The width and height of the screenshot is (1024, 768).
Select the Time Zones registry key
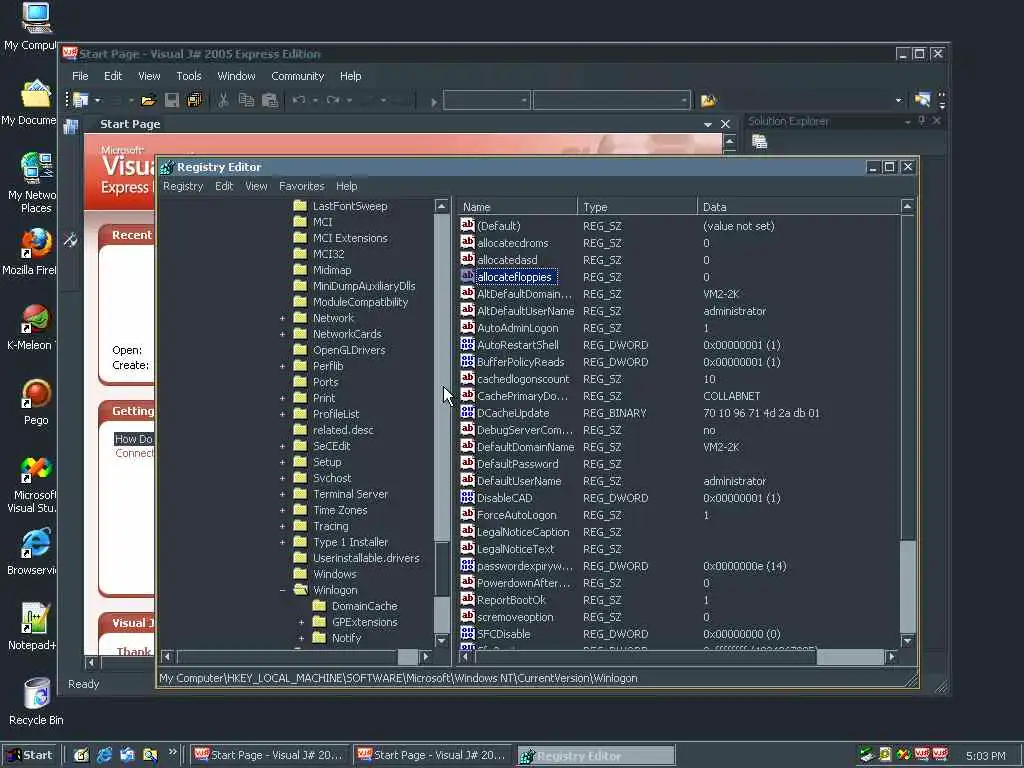click(x=340, y=510)
